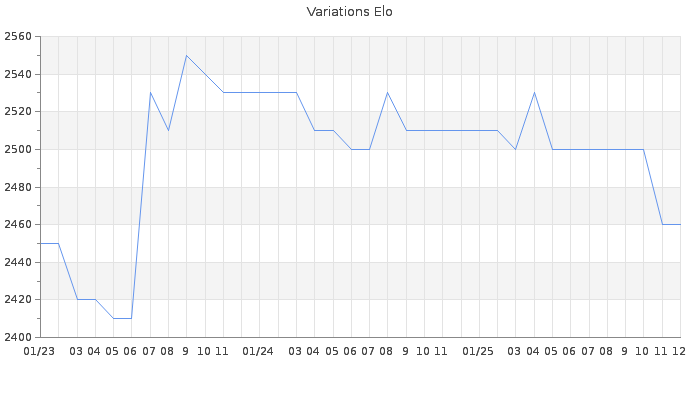
Task: Click the 2520 y-axis value
Action: [17, 112]
